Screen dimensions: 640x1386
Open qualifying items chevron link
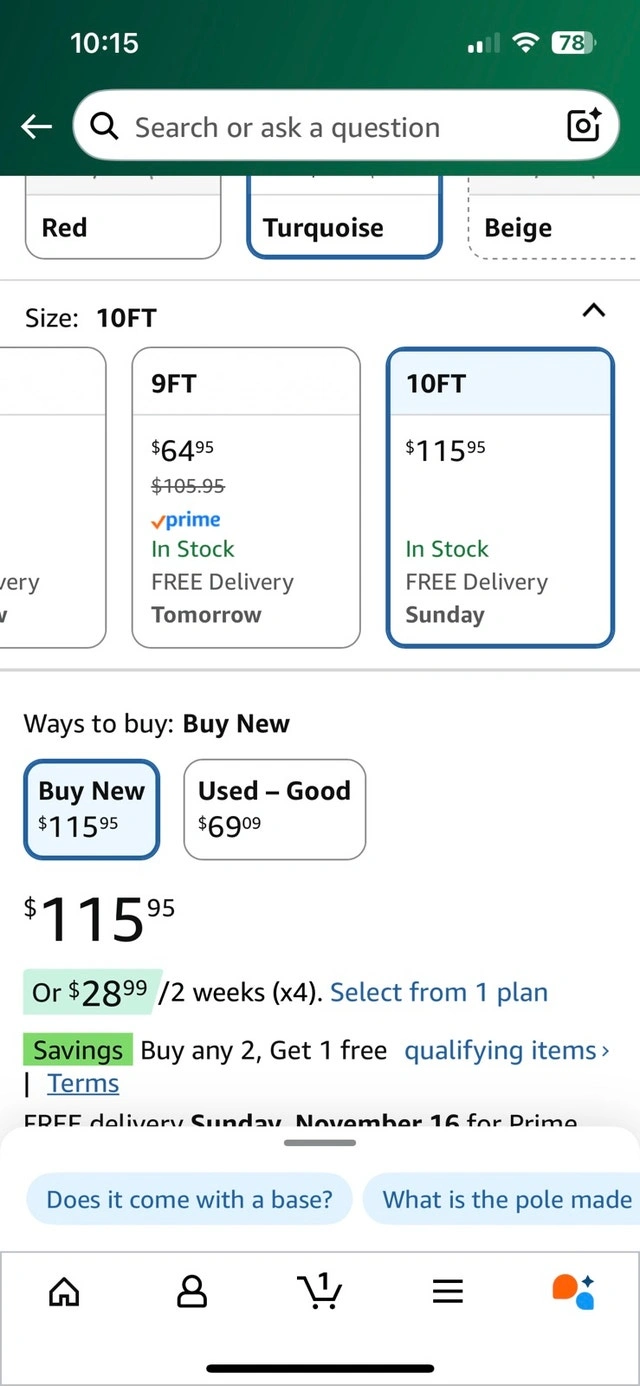tap(506, 1051)
